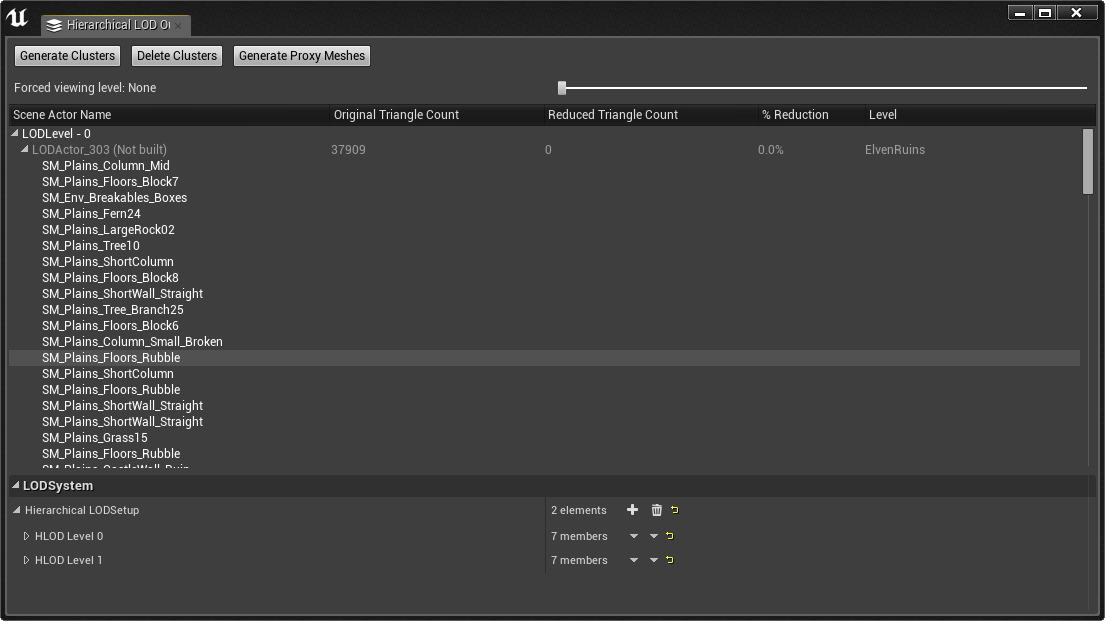Reset HLOD Level 1 to default
Image resolution: width=1105 pixels, height=621 pixels.
point(669,560)
